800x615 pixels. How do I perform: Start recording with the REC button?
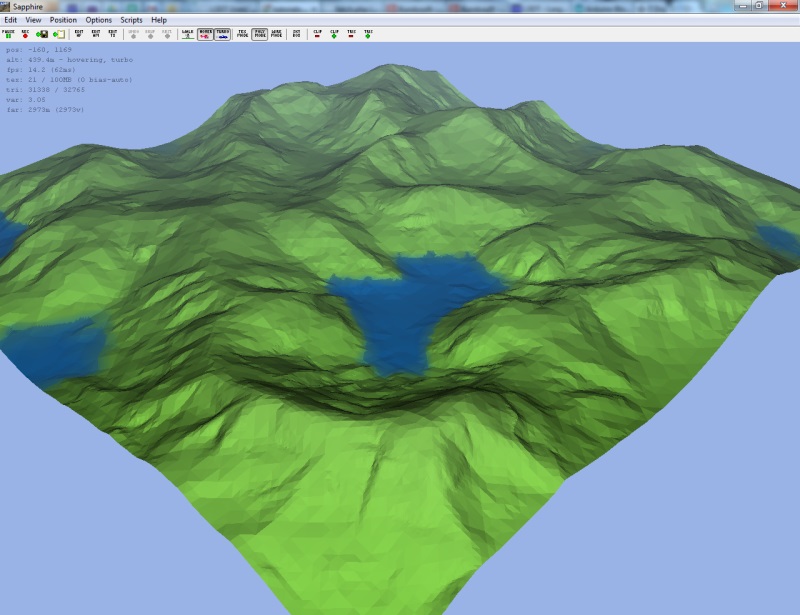coord(25,33)
